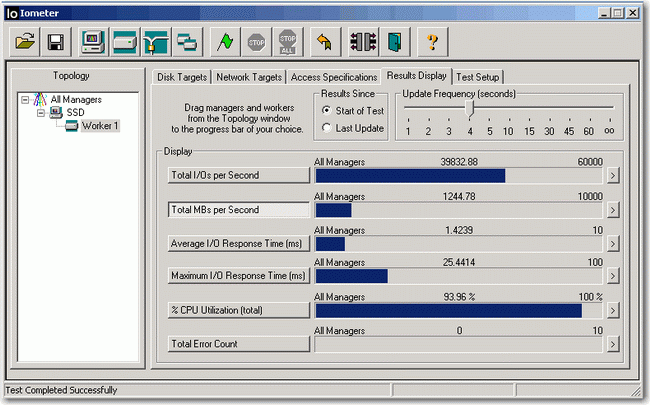Click the Total I/Os per Second progress bar
Viewport: 650px width, 405px height.
(x=458, y=176)
